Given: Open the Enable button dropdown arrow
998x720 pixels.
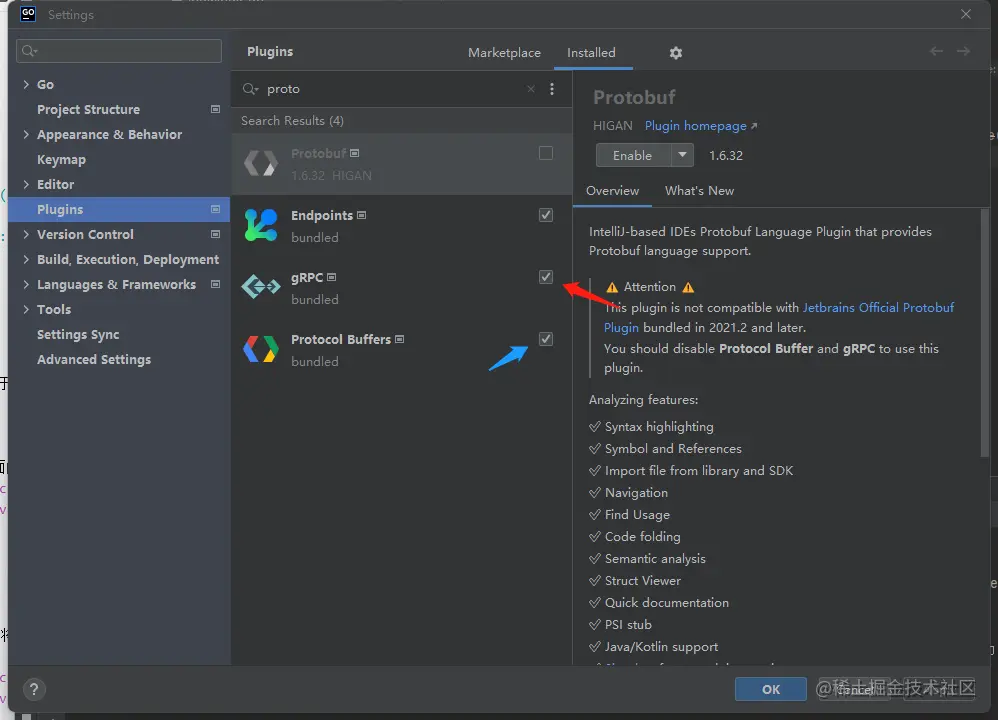Looking at the screenshot, I should coord(682,155).
